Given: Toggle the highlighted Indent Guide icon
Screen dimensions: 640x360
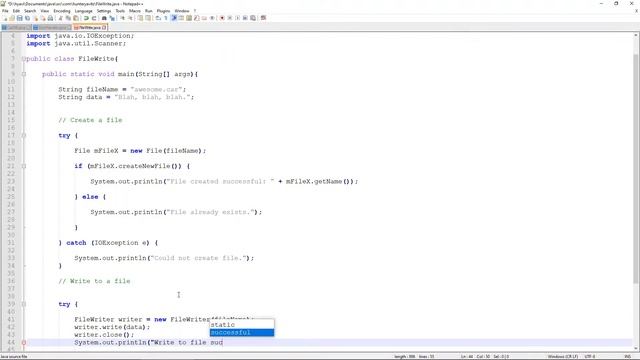Looking at the screenshot, I should click(x=174, y=18).
